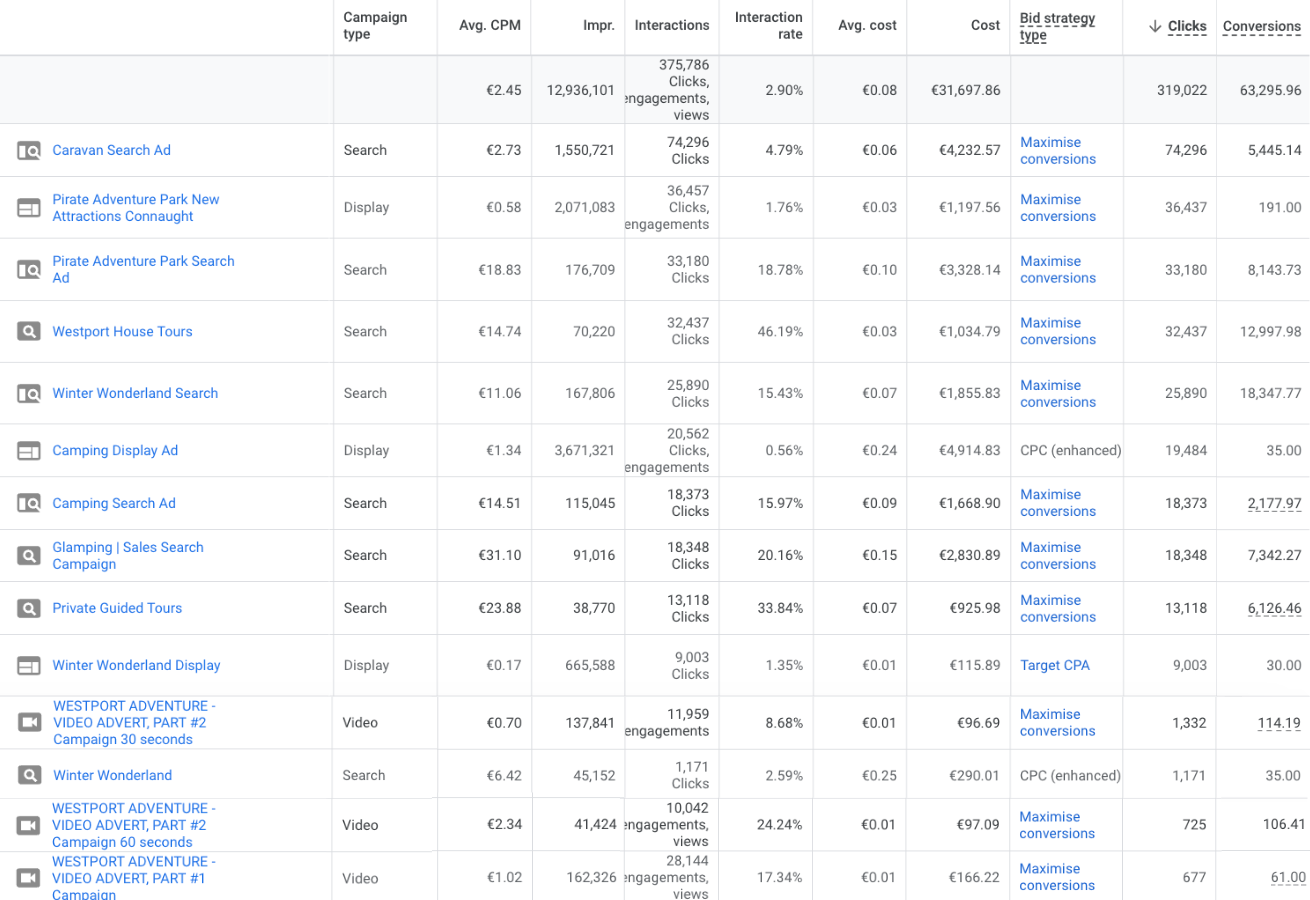The image size is (1310, 900).
Task: Click Target CPA bid strategy for Winter Wonderland Display
Action: 1054,665
